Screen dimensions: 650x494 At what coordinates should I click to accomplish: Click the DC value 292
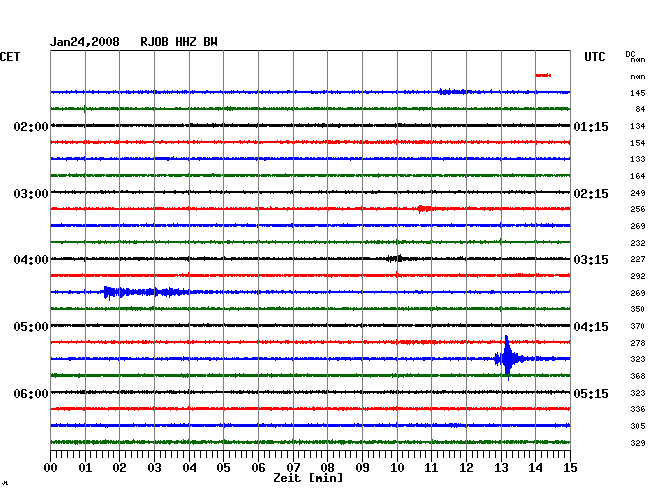pyautogui.click(x=638, y=276)
